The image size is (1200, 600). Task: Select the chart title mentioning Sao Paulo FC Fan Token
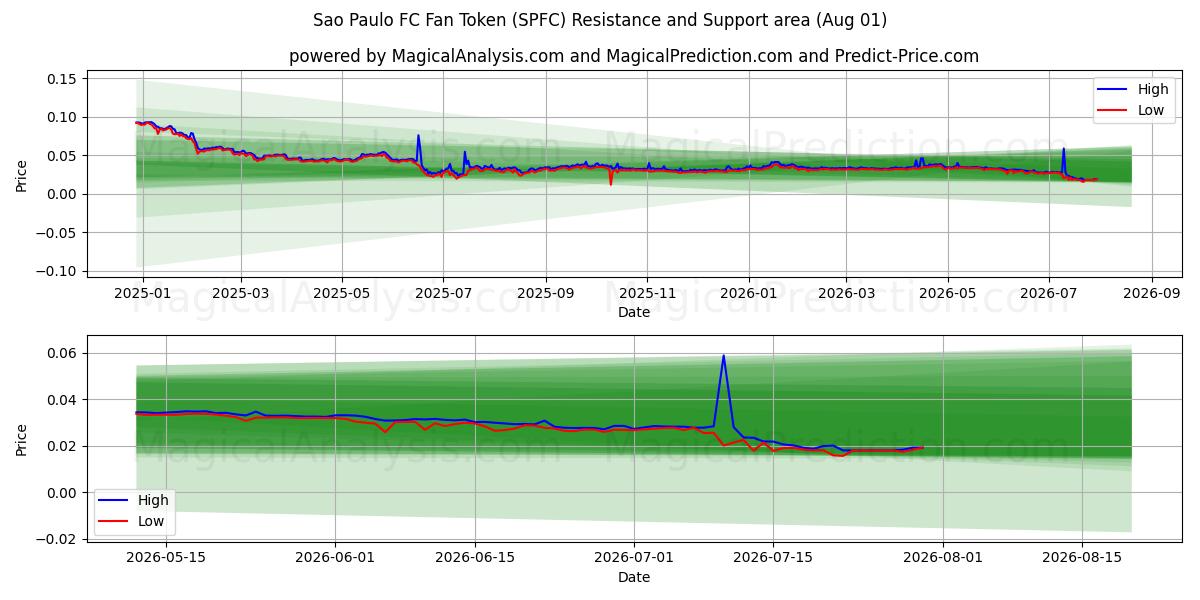pyautogui.click(x=600, y=20)
